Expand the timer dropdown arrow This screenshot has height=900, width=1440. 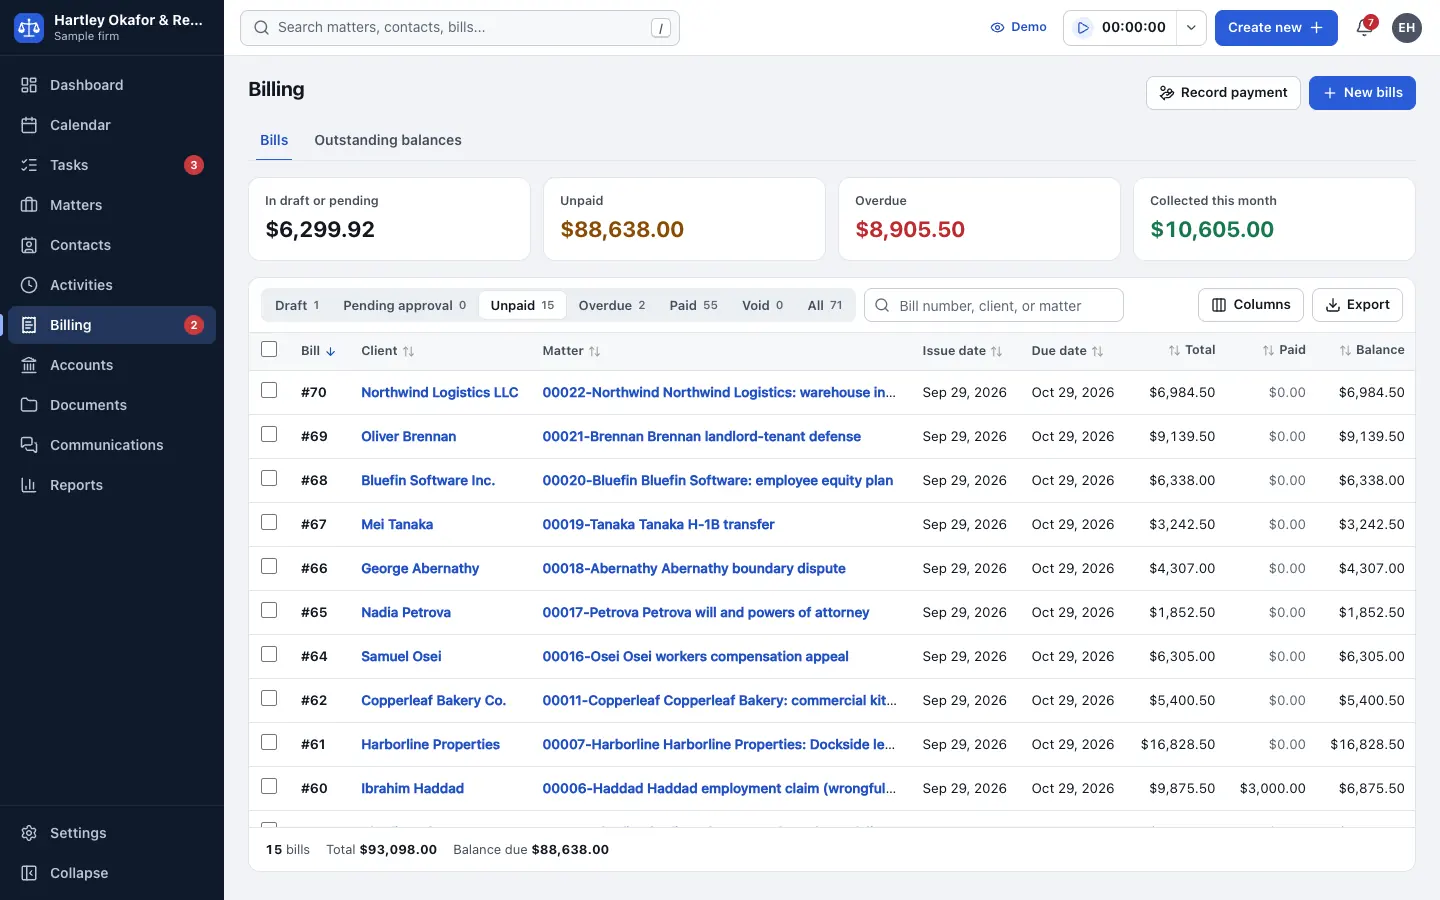1191,28
